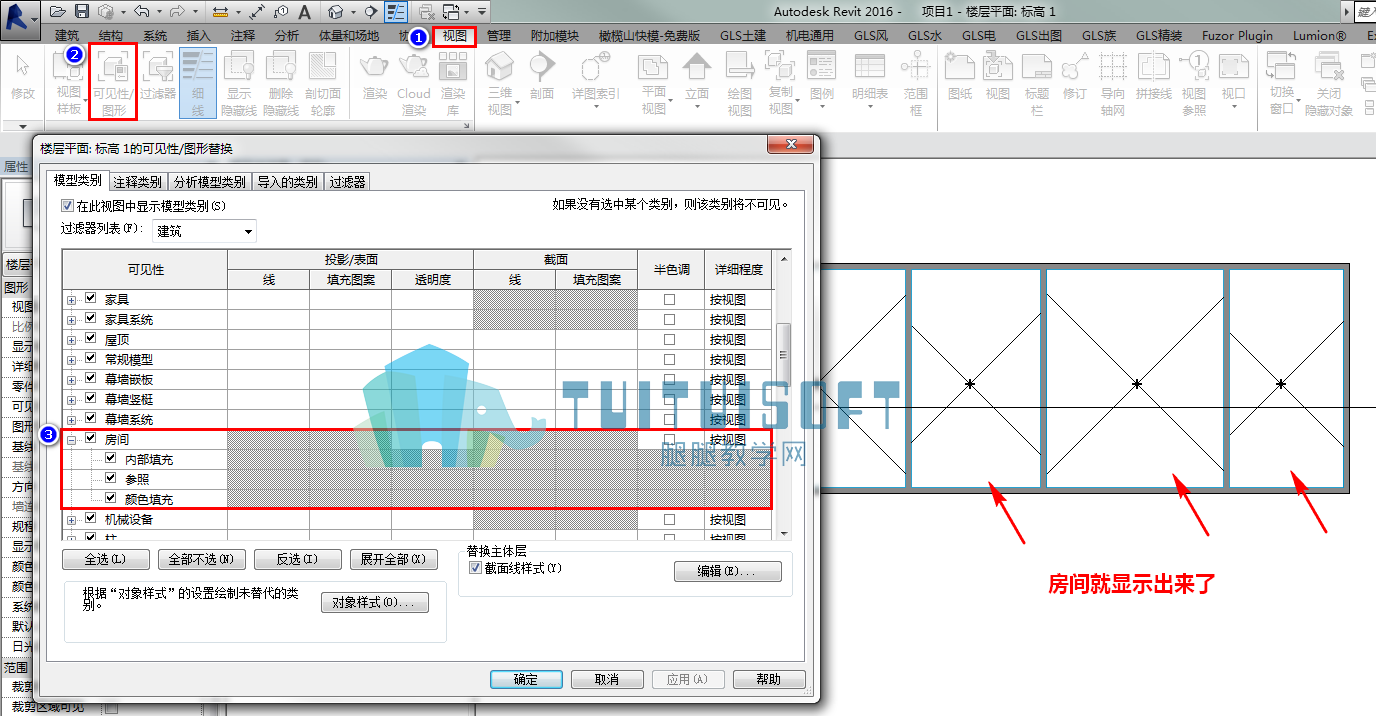
Task: Switch to the 导入的类别 dialog tab
Action: (287, 182)
